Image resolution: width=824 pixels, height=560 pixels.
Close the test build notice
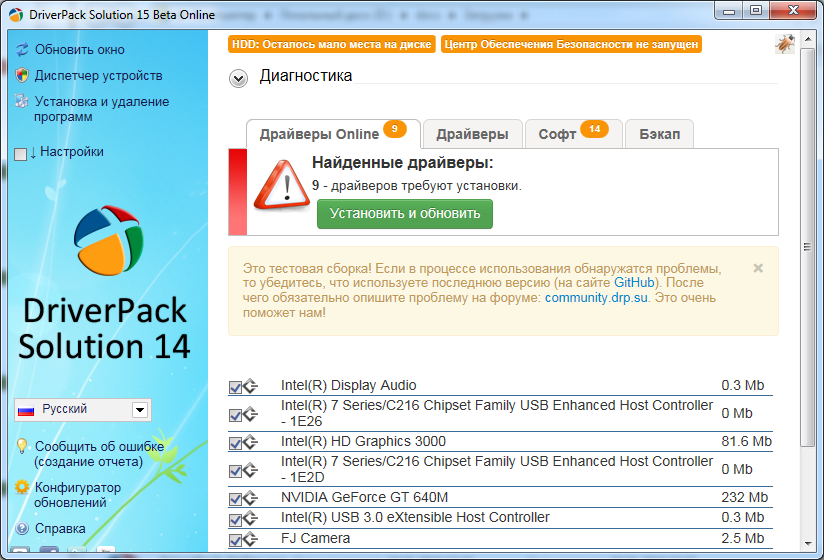[758, 268]
